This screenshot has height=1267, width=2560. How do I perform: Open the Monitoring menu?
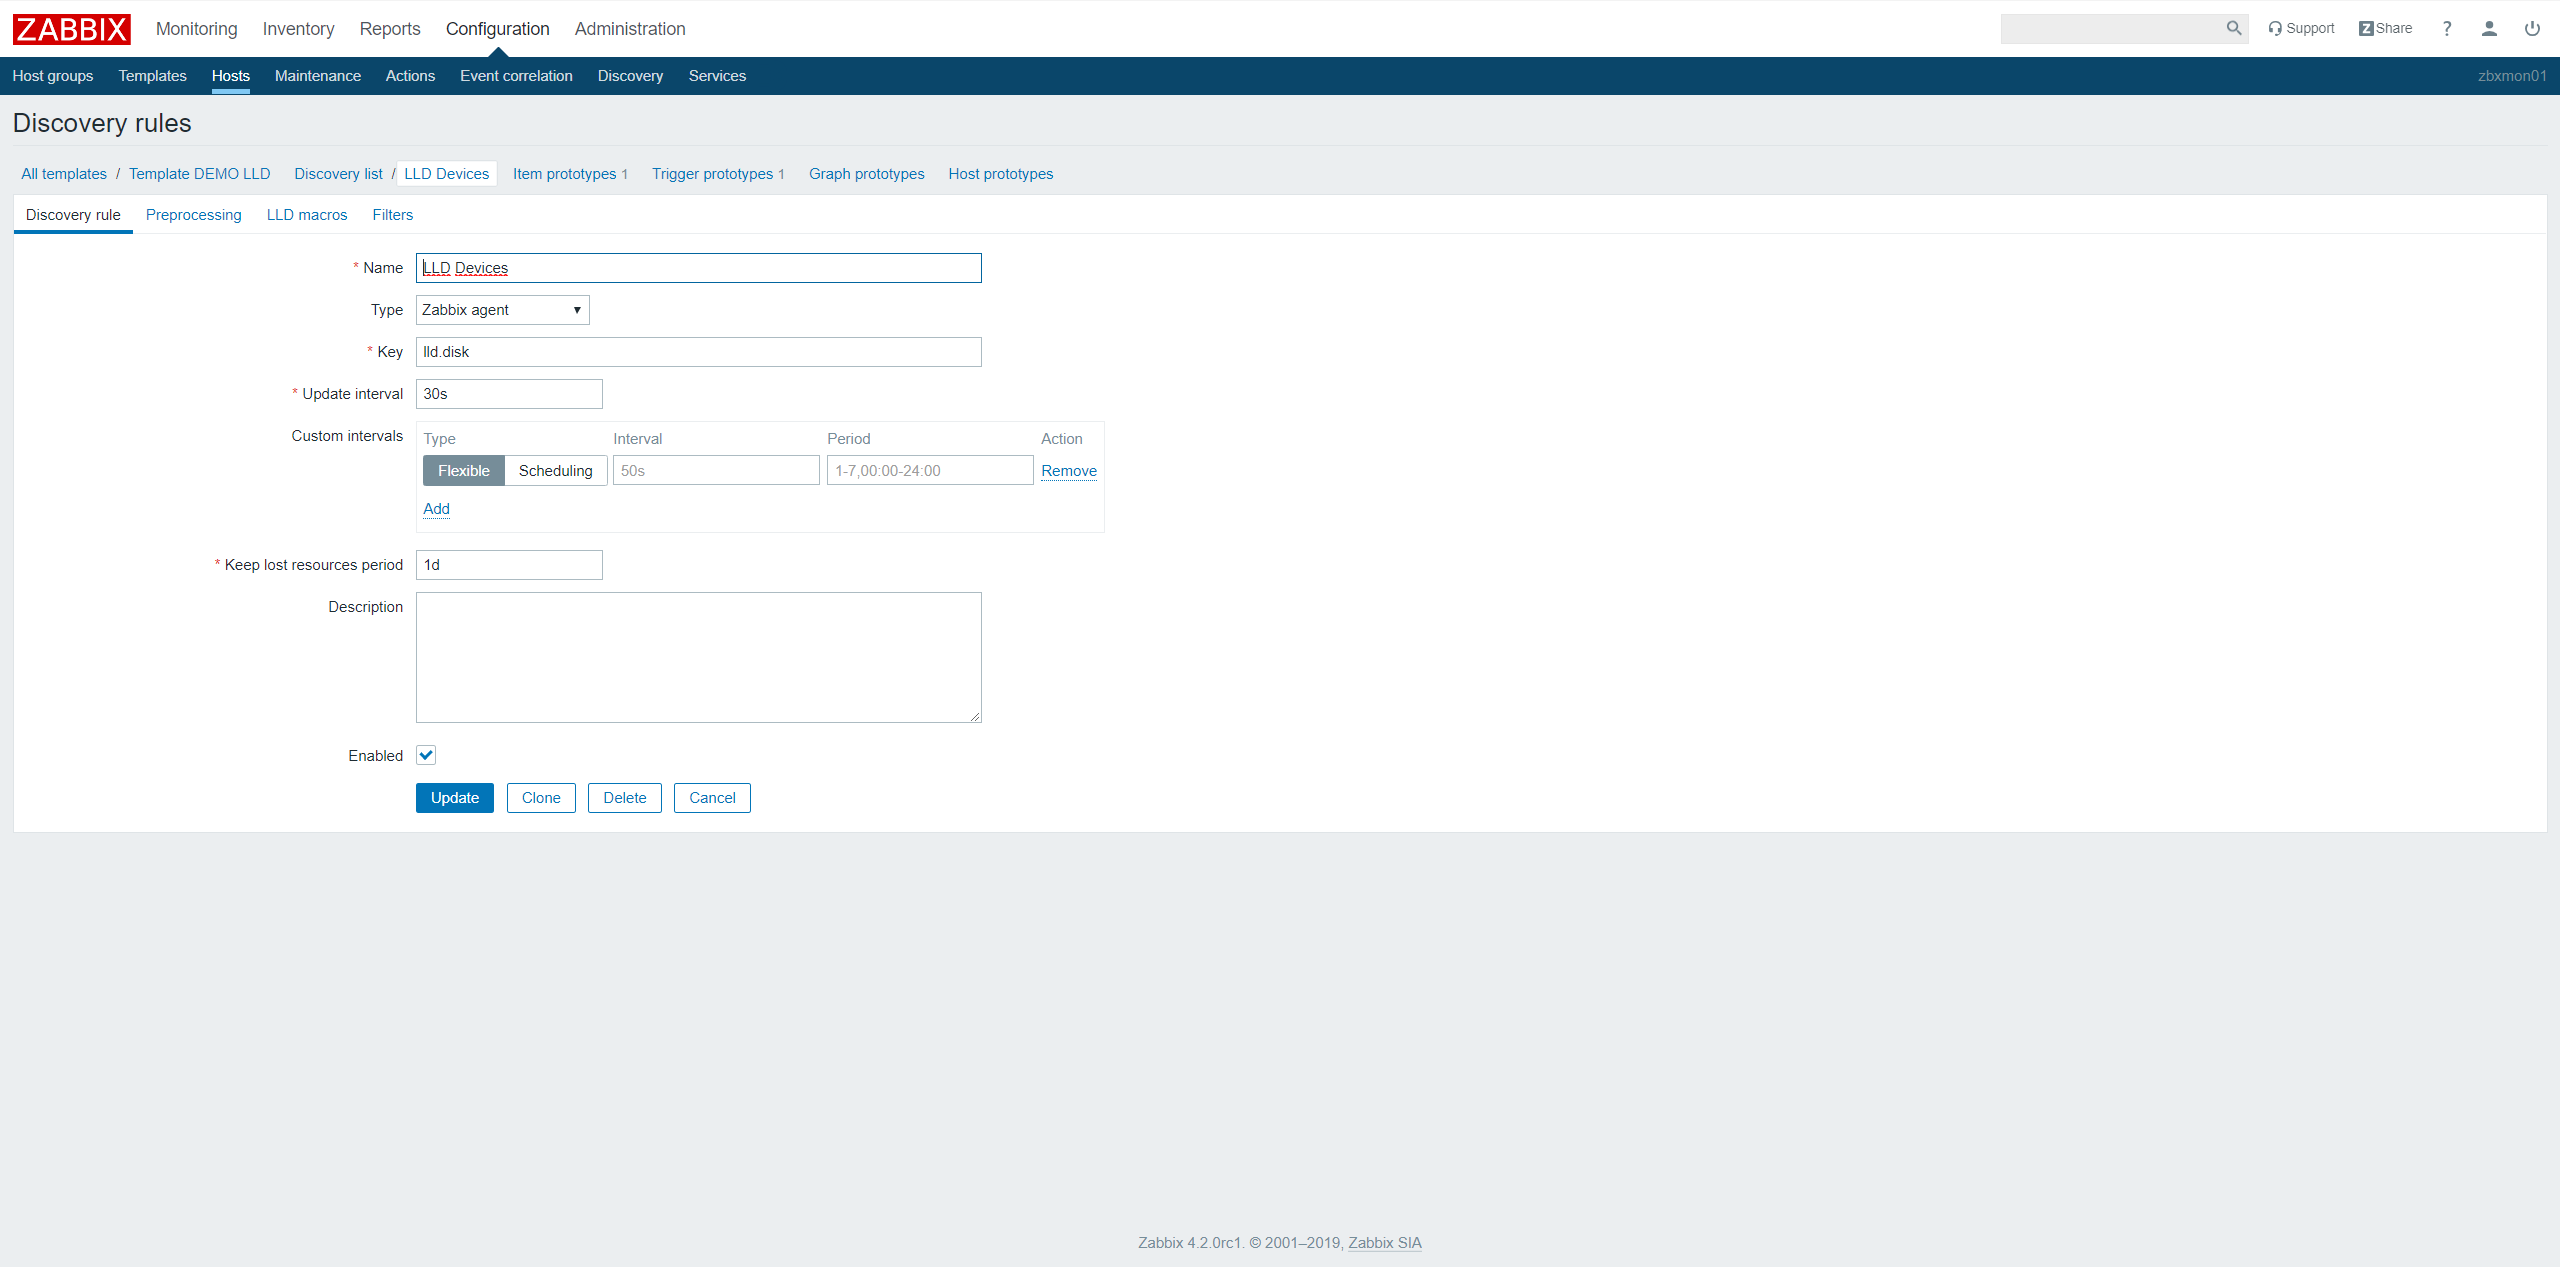coord(197,29)
